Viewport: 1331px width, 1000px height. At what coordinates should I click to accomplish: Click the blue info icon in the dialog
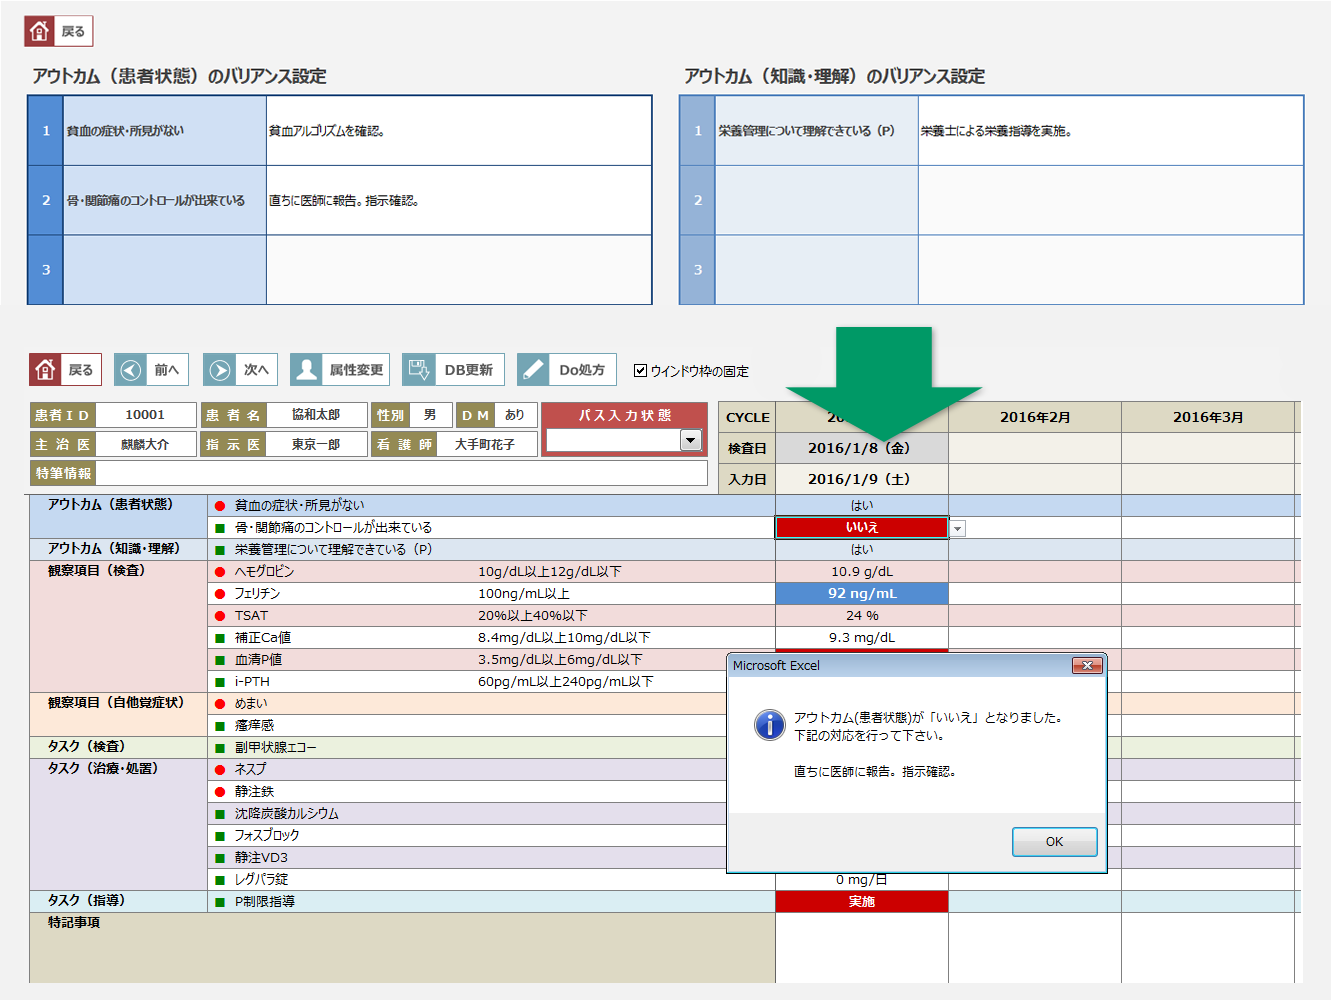coord(769,725)
